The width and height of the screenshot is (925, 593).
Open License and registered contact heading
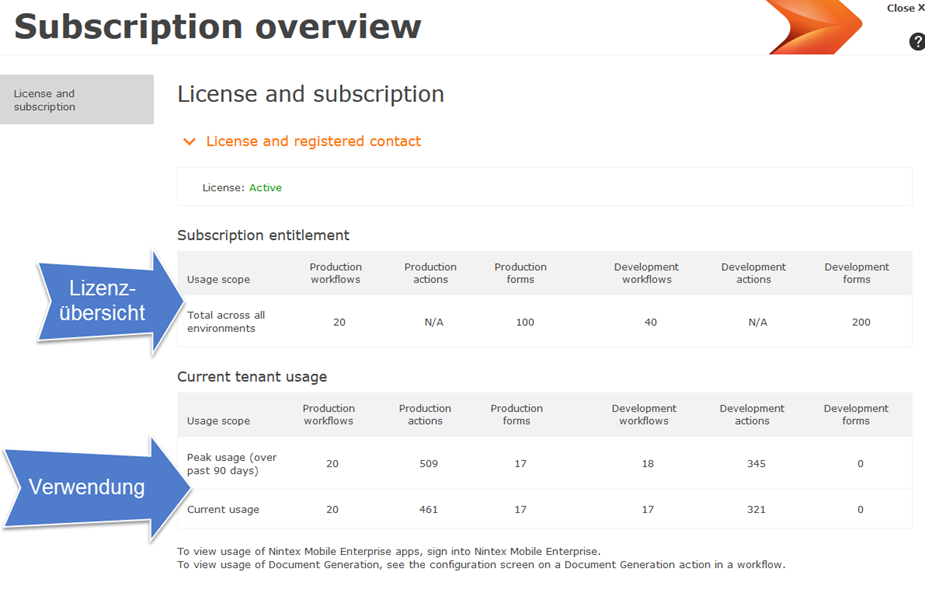[313, 142]
